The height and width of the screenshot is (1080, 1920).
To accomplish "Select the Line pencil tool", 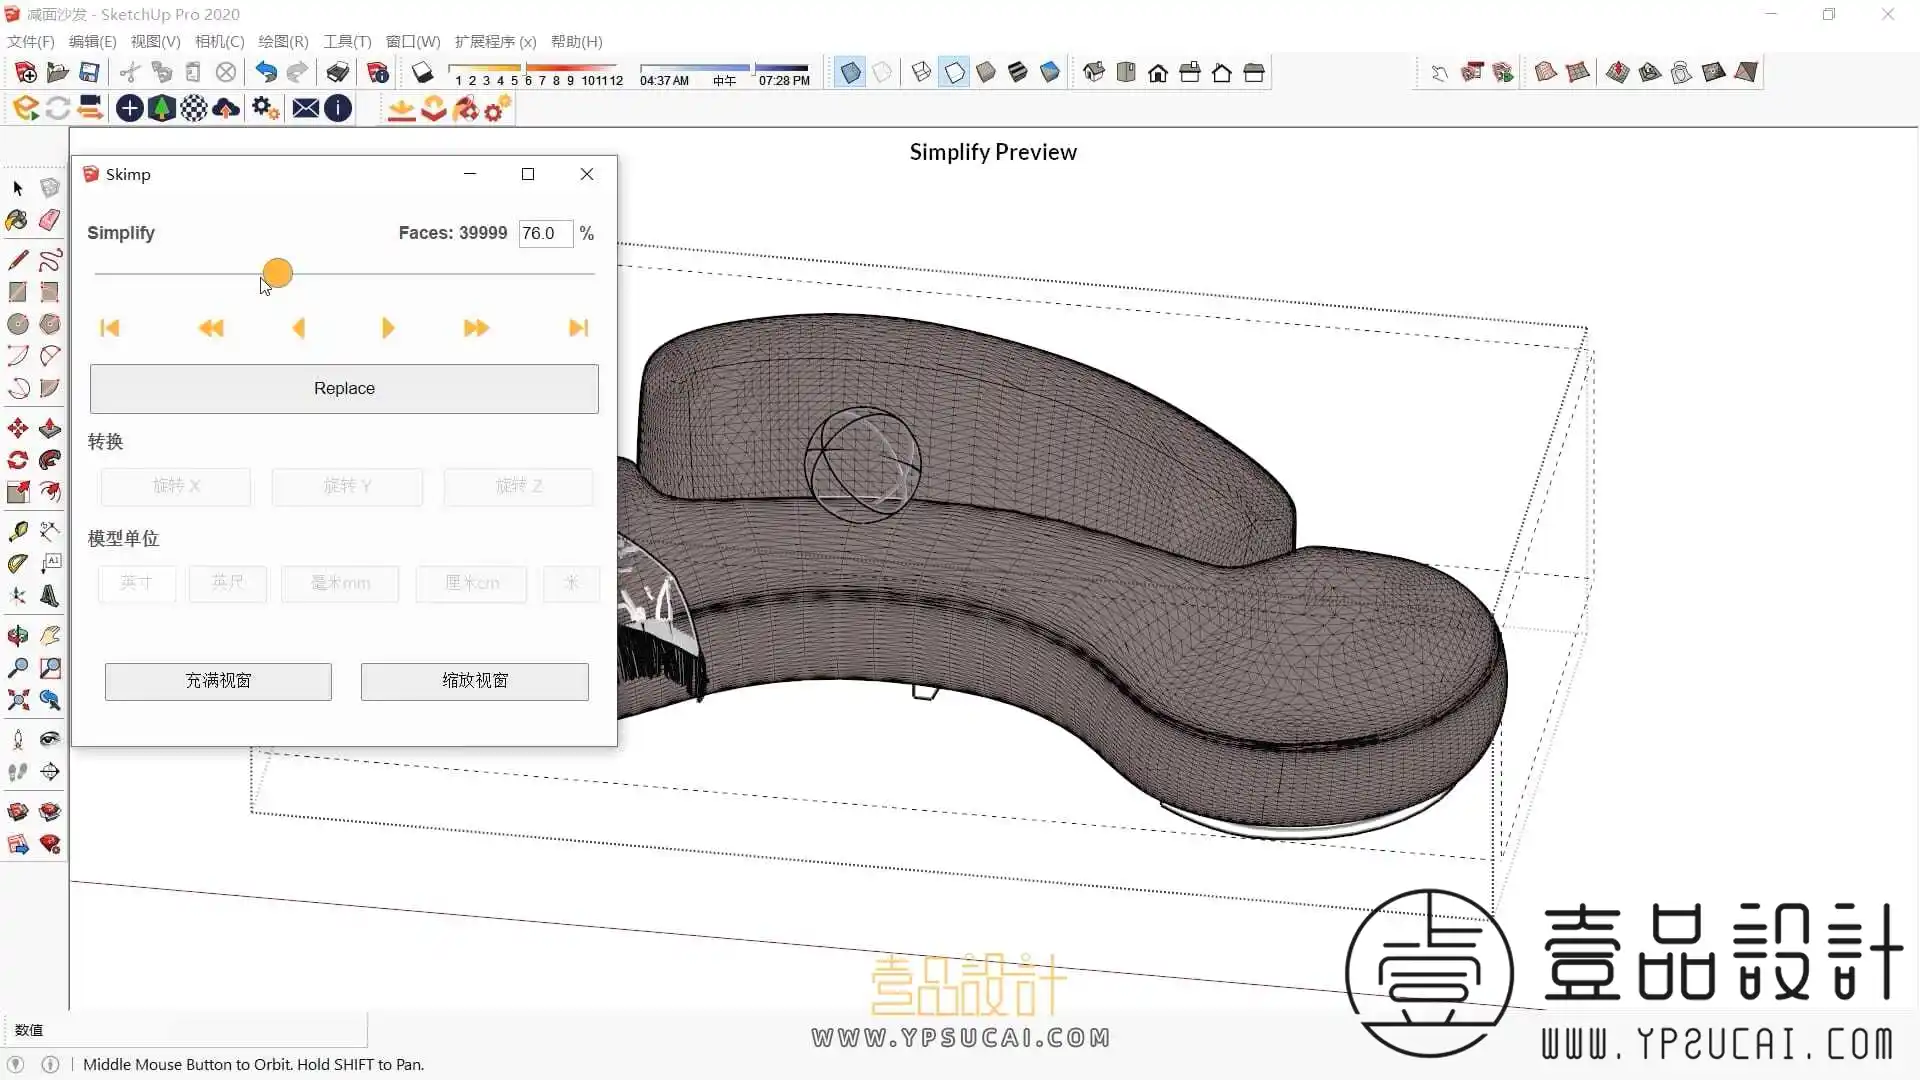I will (17, 260).
